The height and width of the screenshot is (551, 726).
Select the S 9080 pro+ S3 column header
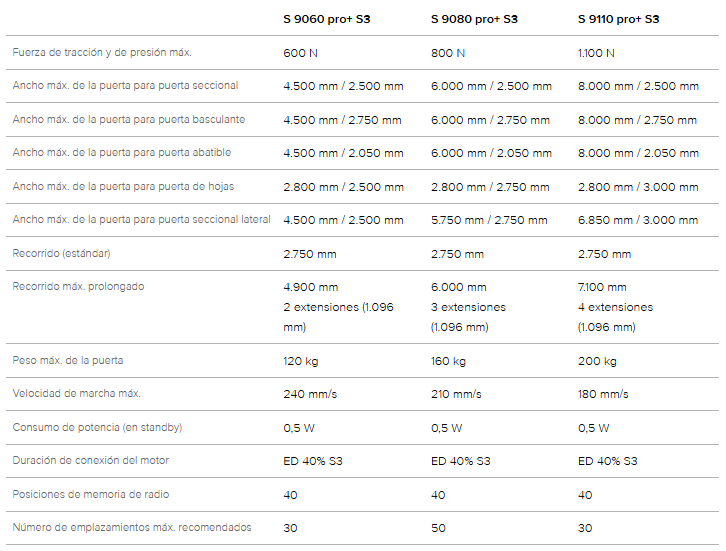pos(474,19)
